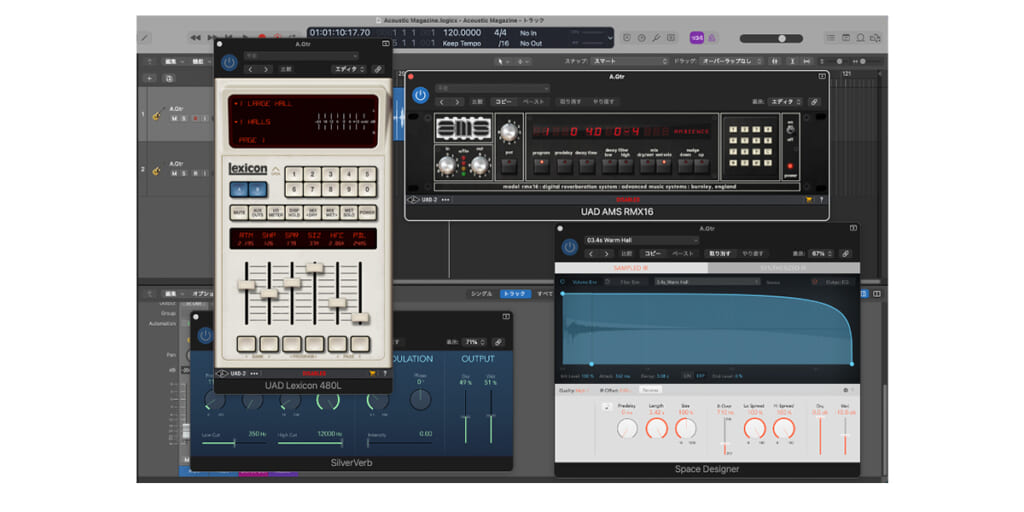1024x512 pixels.
Task: Click やり直す button in Space Designer window
Action: pyautogui.click(x=753, y=253)
